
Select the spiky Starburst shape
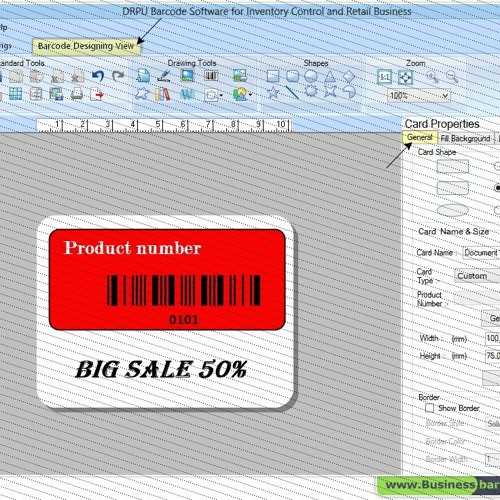click(x=311, y=91)
